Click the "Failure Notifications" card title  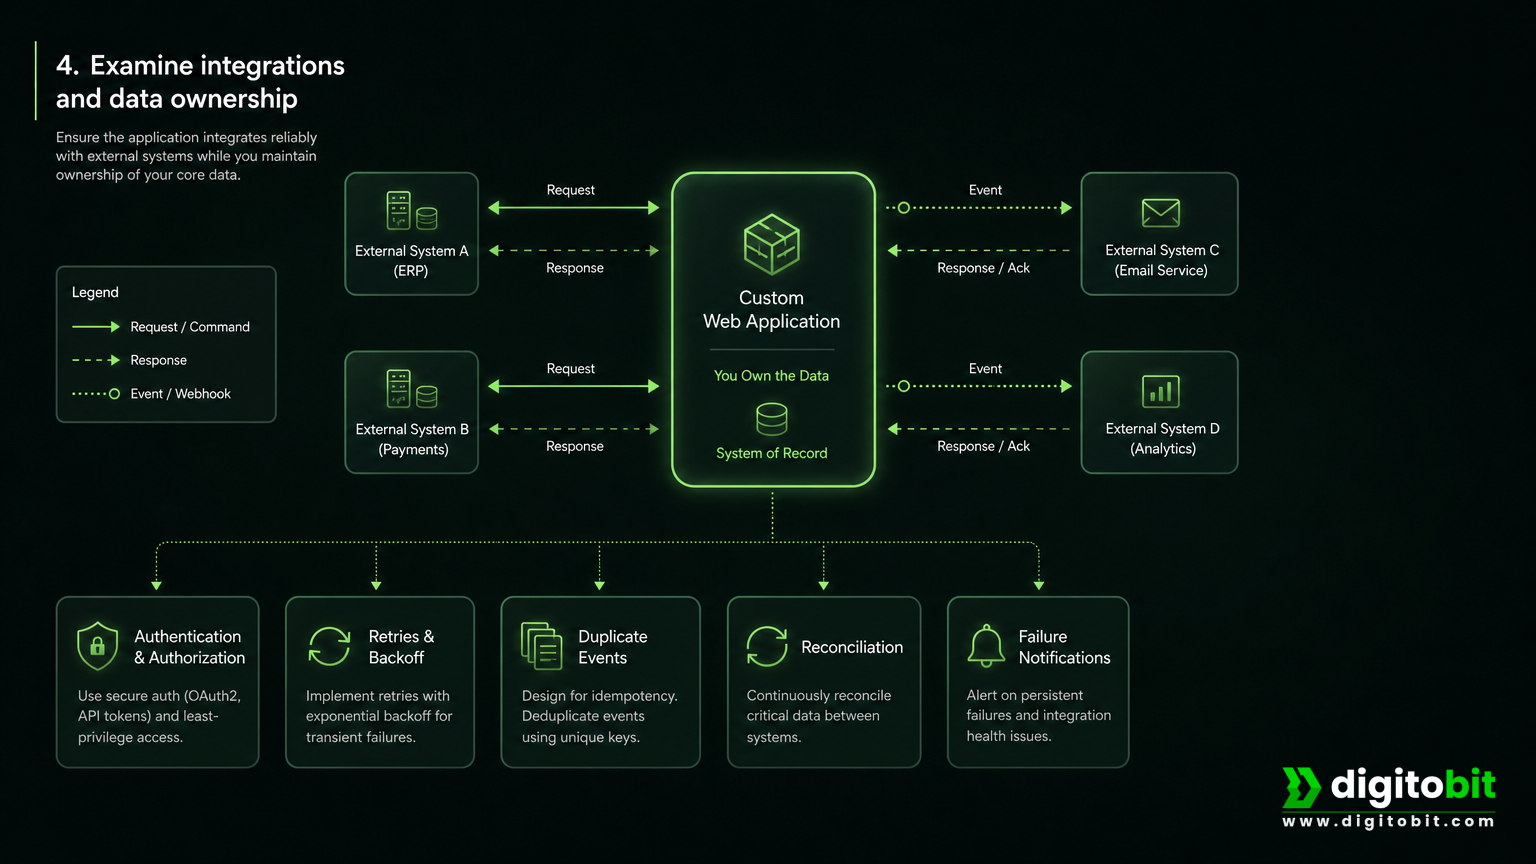coord(1064,647)
